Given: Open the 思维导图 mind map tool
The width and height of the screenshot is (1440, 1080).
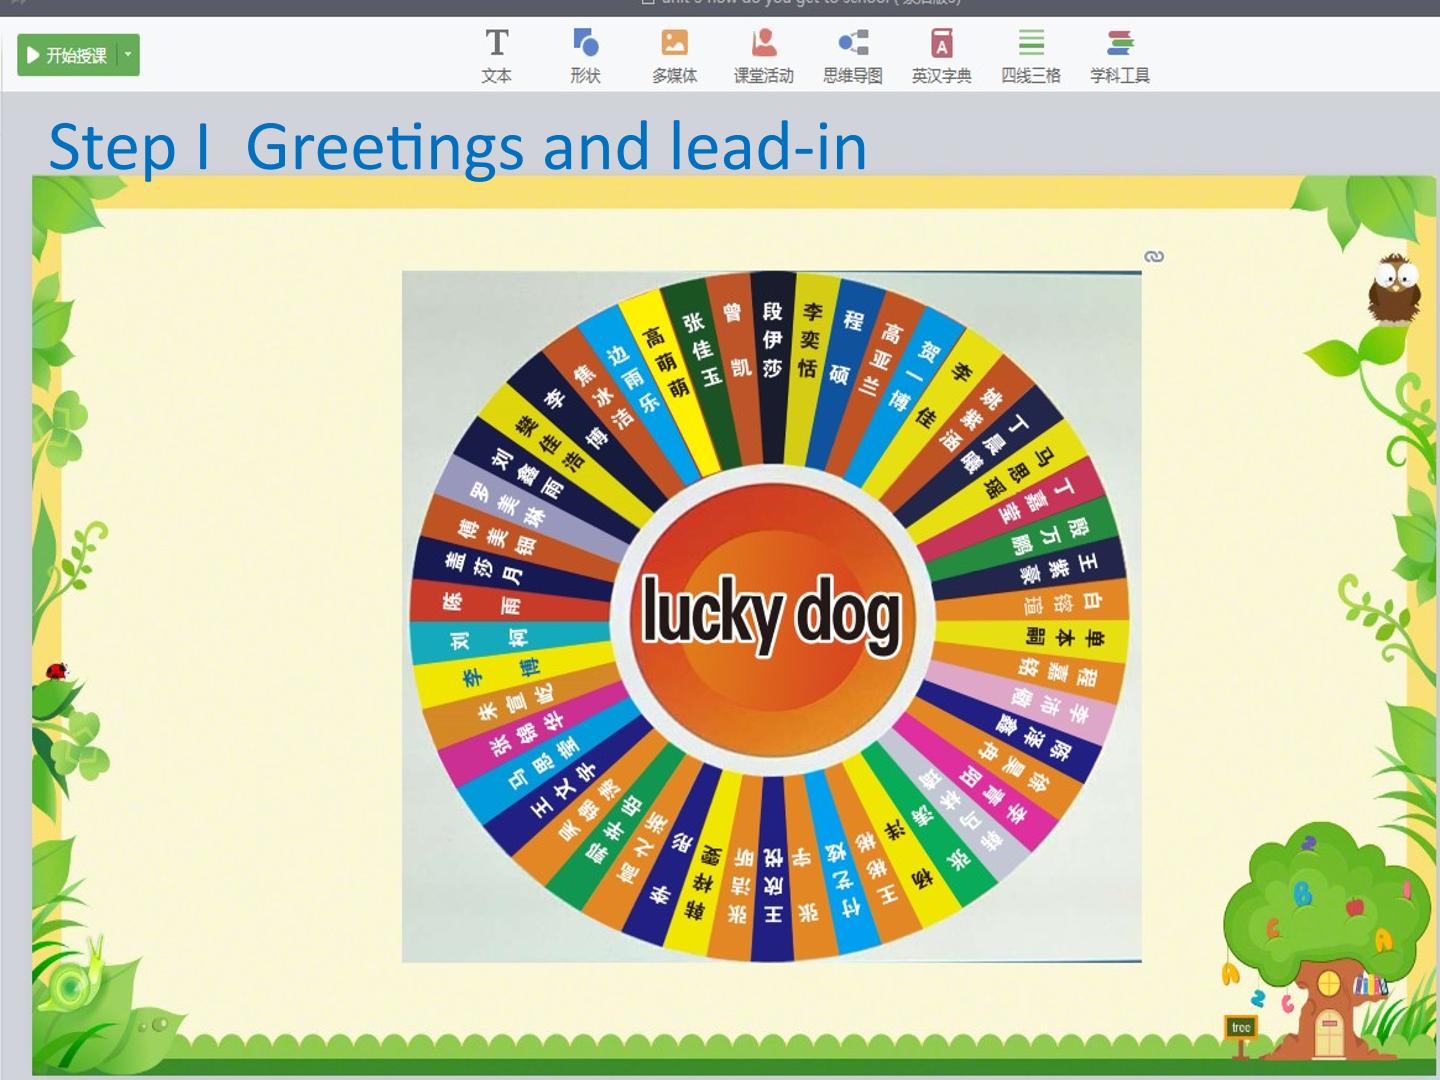Looking at the screenshot, I should 852,56.
